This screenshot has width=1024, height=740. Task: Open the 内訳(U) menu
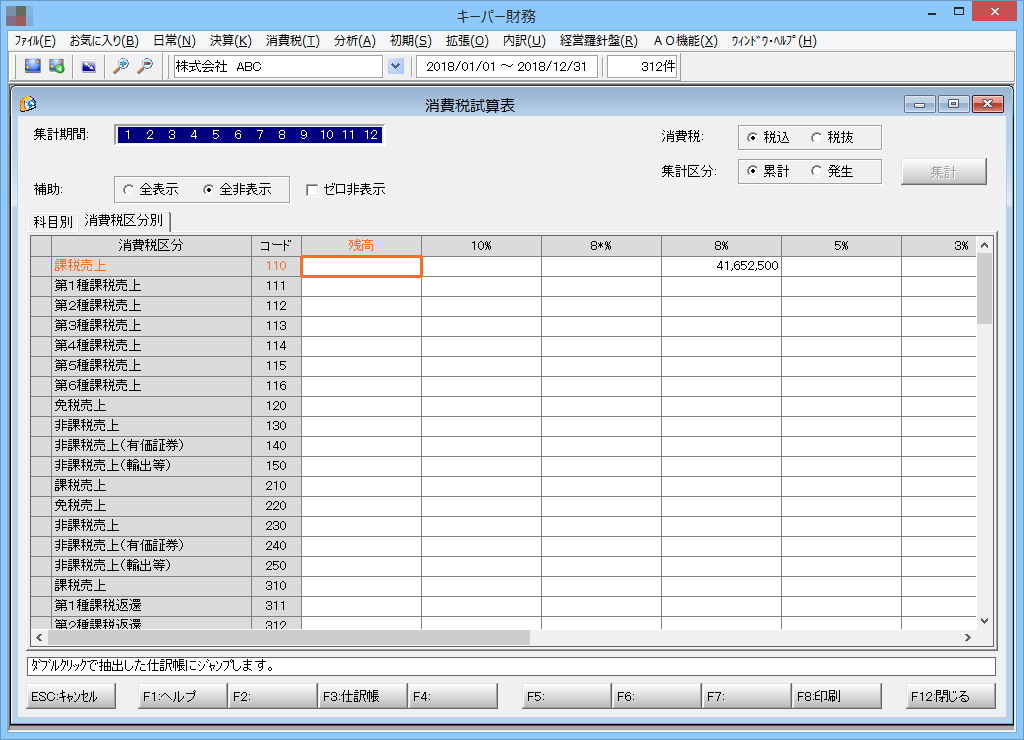pyautogui.click(x=524, y=40)
